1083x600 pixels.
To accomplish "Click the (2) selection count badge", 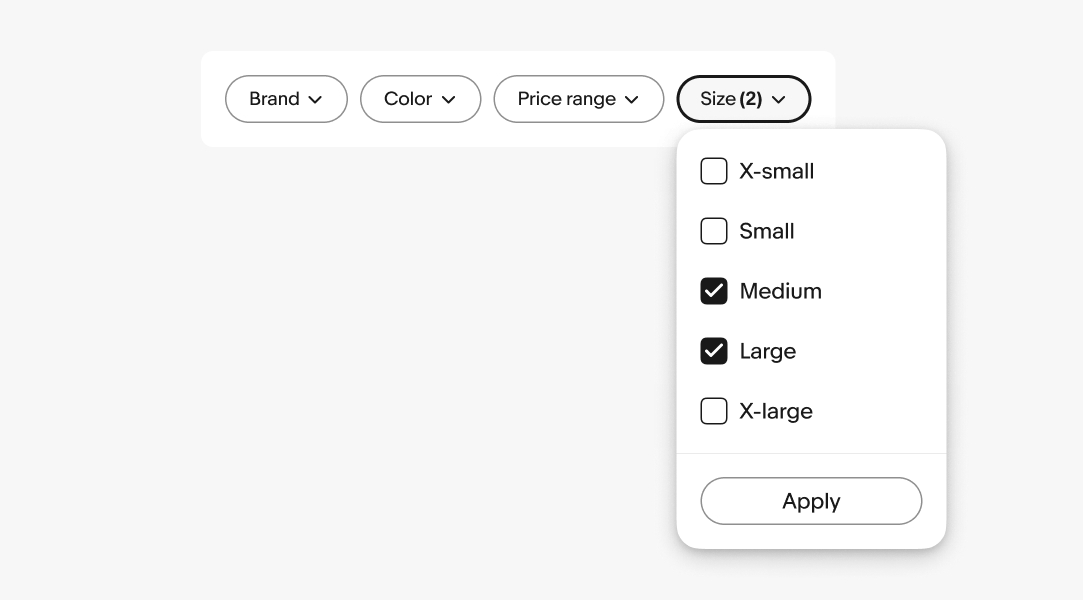I will click(751, 99).
